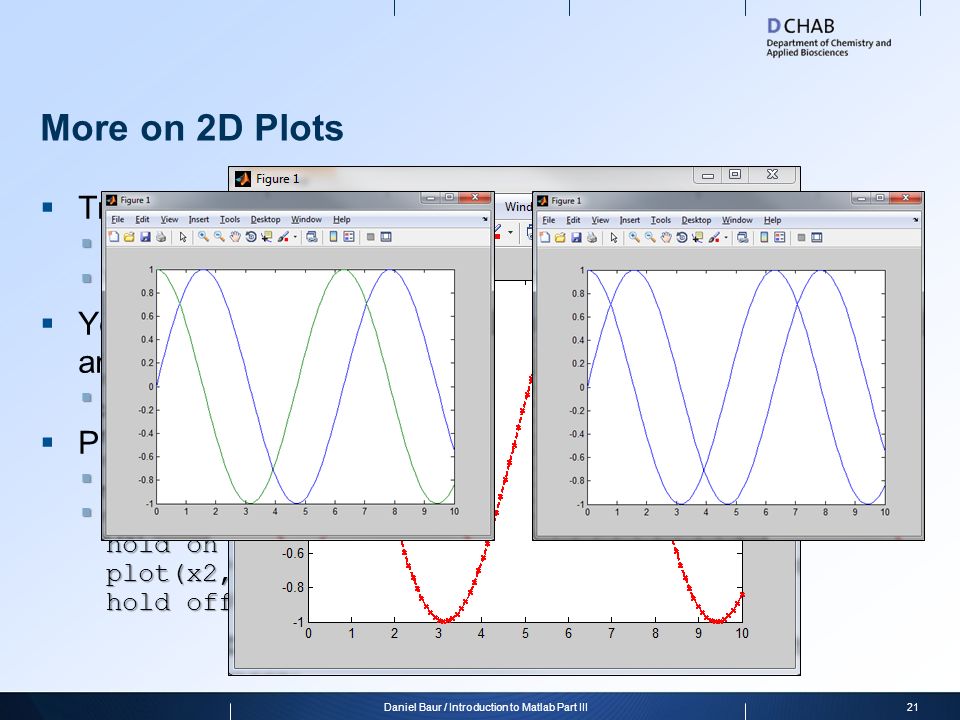Open Window menu in right Figure window
Screen dimensions: 960x720
pyautogui.click(x=737, y=220)
